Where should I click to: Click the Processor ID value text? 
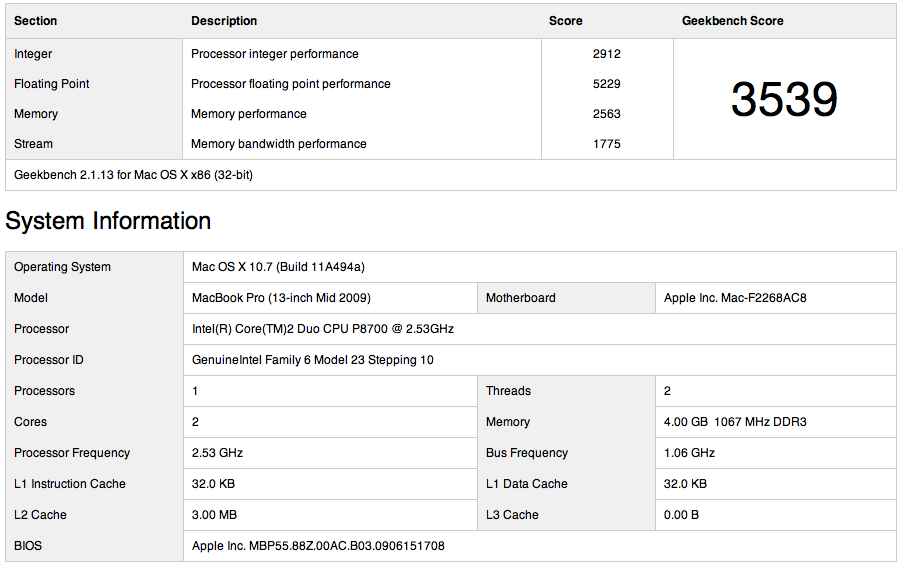pos(312,360)
